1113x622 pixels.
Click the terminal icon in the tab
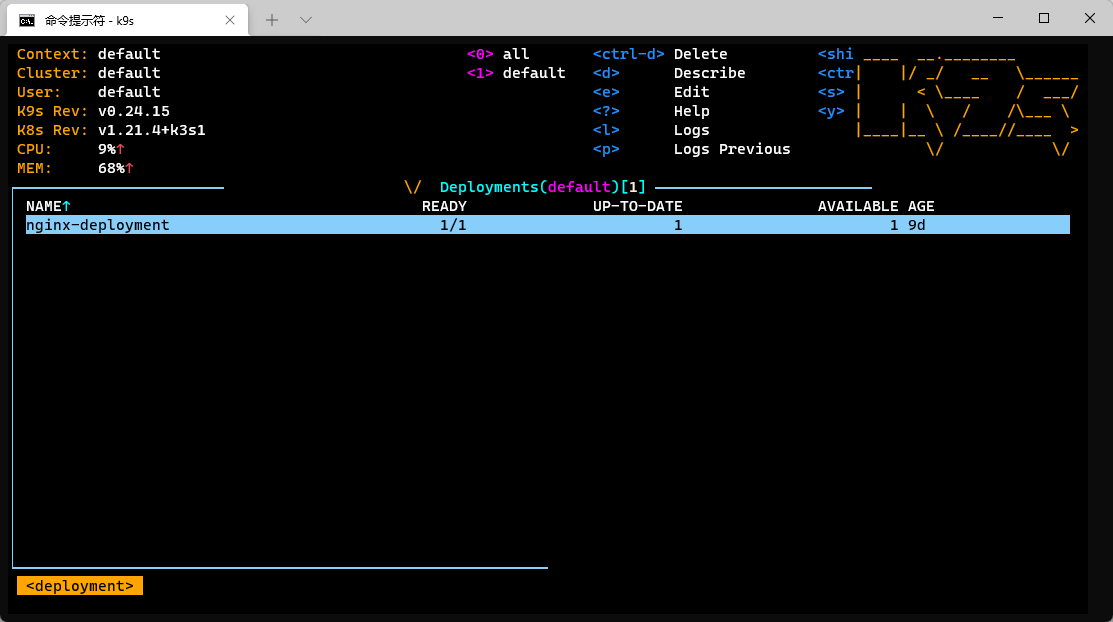click(27, 19)
